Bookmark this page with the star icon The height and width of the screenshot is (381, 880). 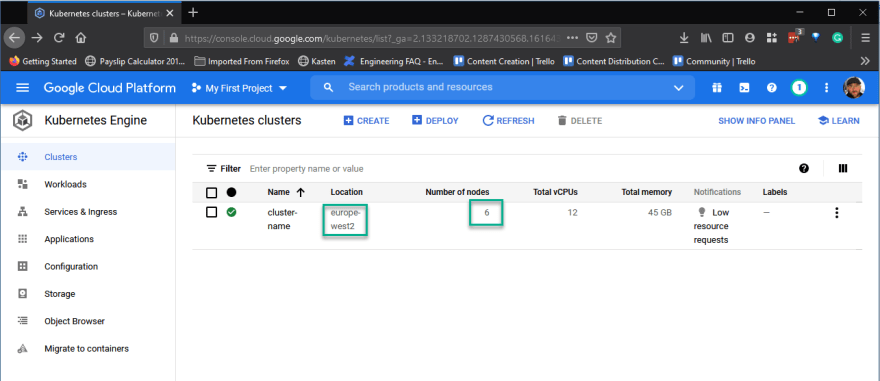(x=611, y=38)
